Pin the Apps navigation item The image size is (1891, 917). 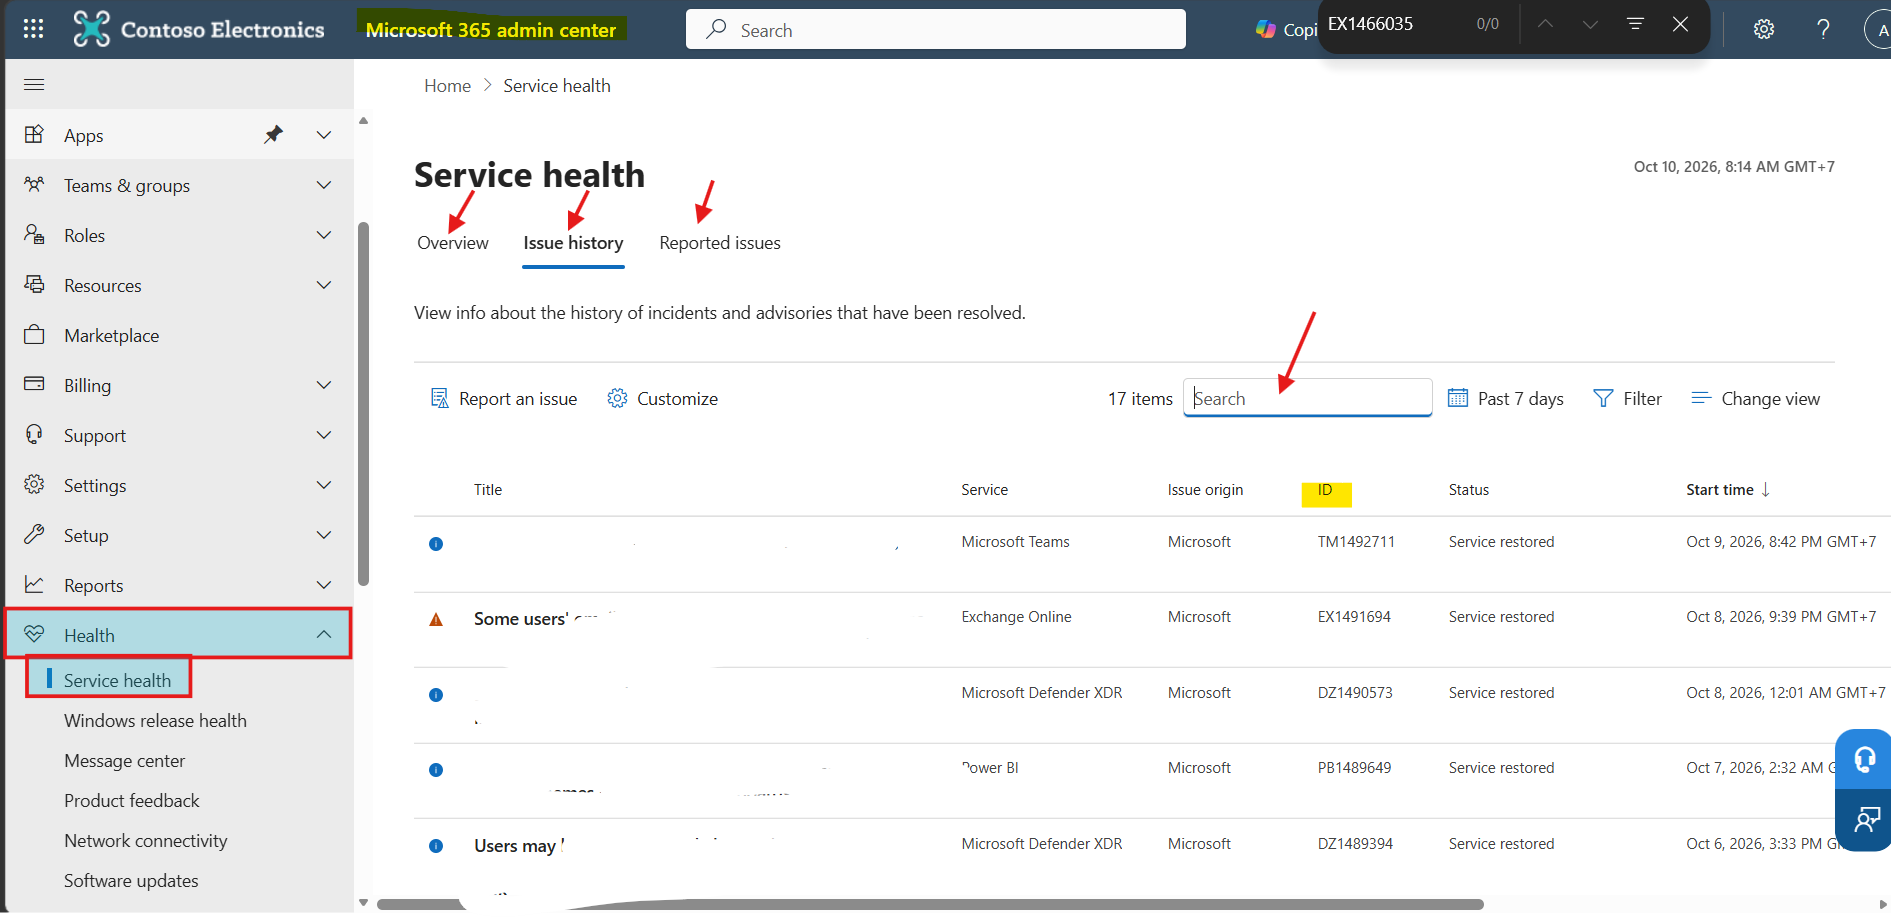(x=273, y=134)
